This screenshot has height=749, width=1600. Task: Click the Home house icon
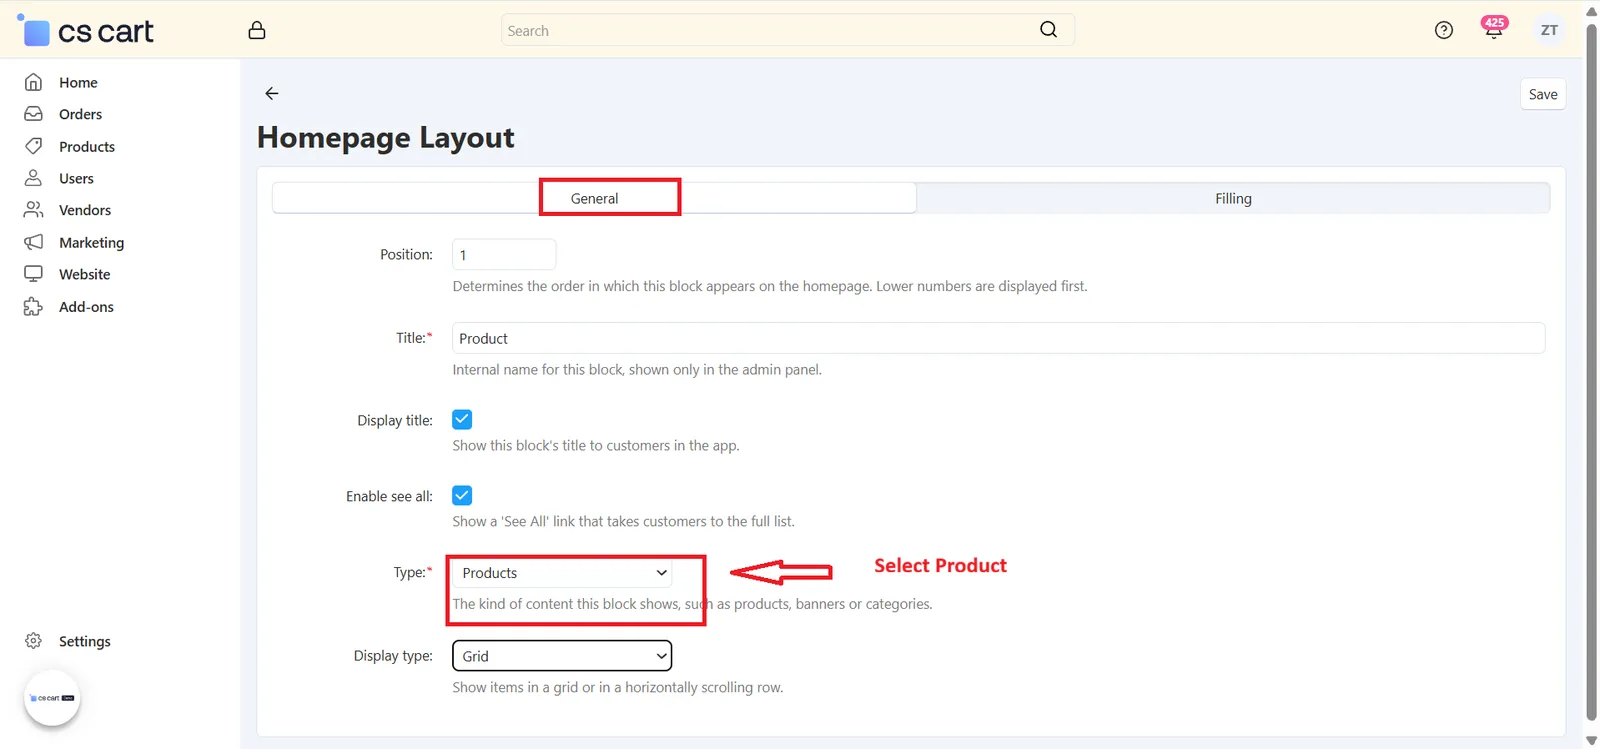click(33, 82)
